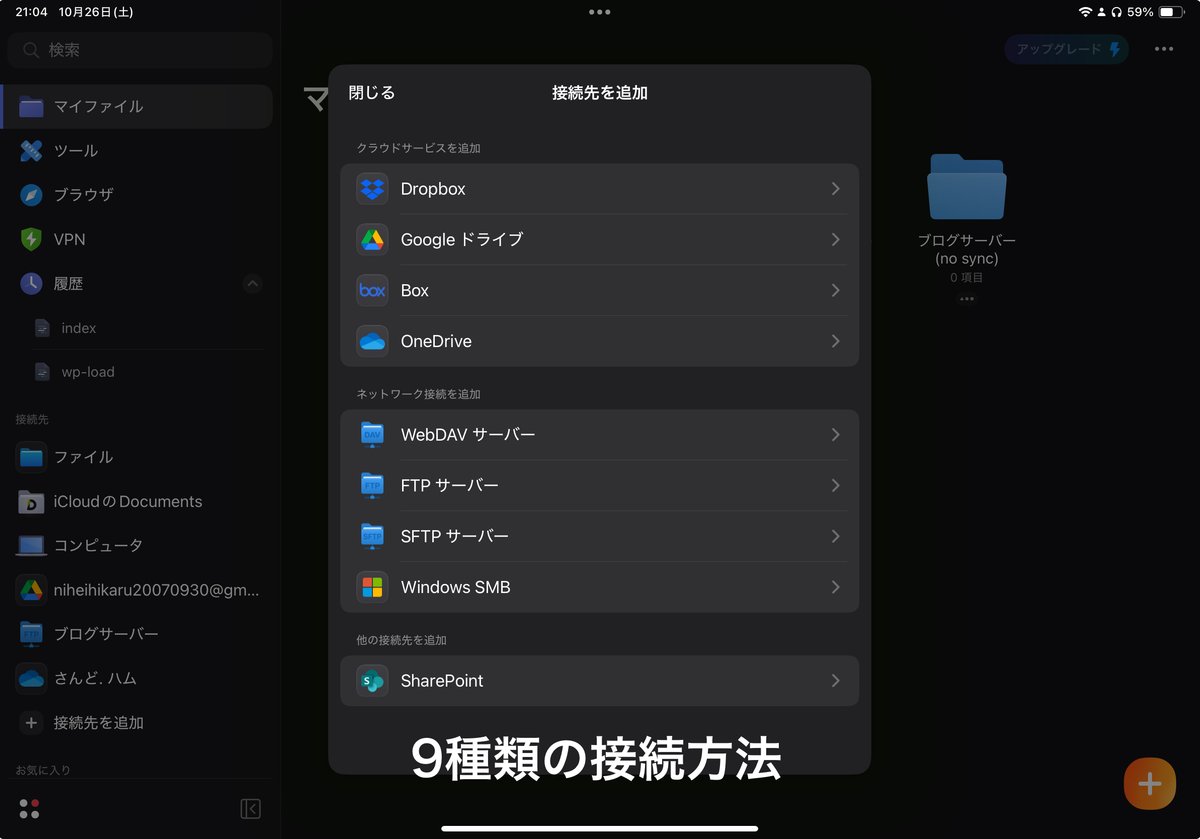Select the OneDrive label in the list

tap(436, 342)
